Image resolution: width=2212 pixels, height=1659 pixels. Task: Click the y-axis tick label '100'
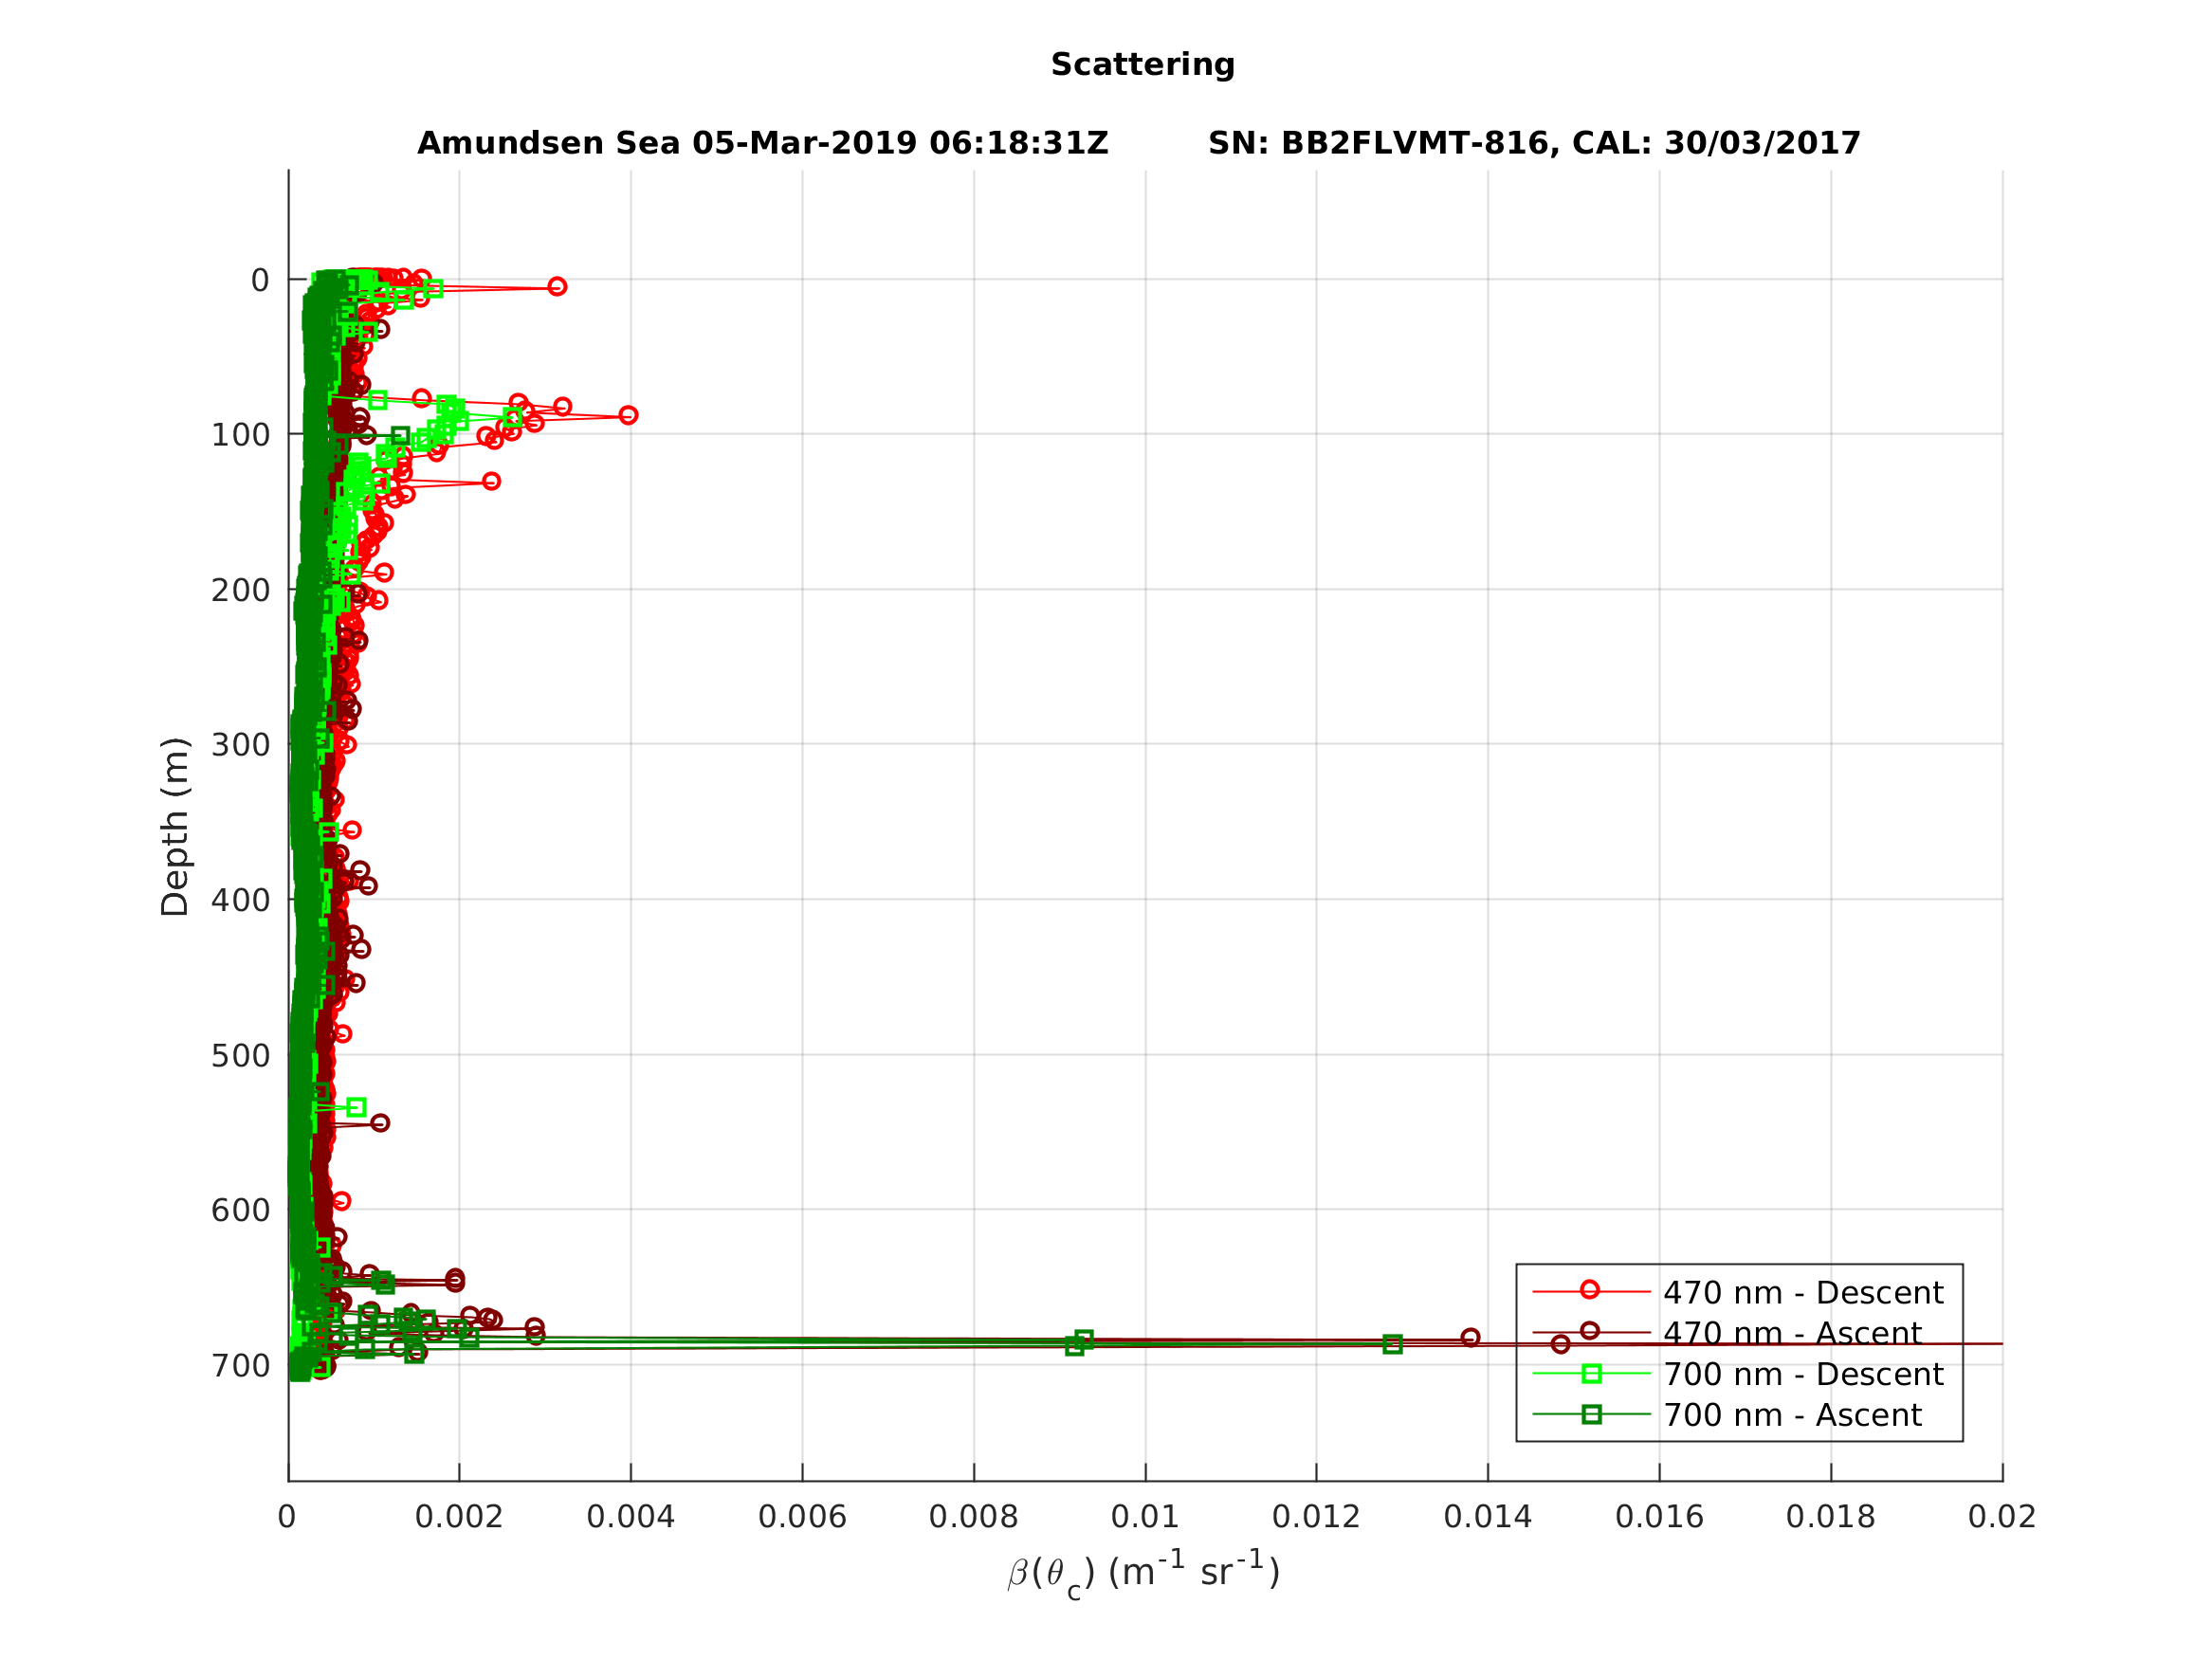tap(240, 436)
